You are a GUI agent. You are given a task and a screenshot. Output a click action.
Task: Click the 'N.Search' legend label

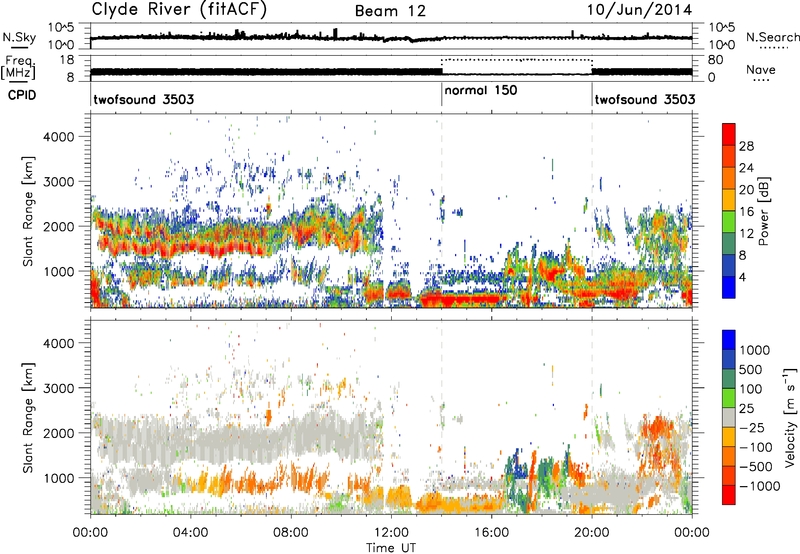tap(773, 37)
